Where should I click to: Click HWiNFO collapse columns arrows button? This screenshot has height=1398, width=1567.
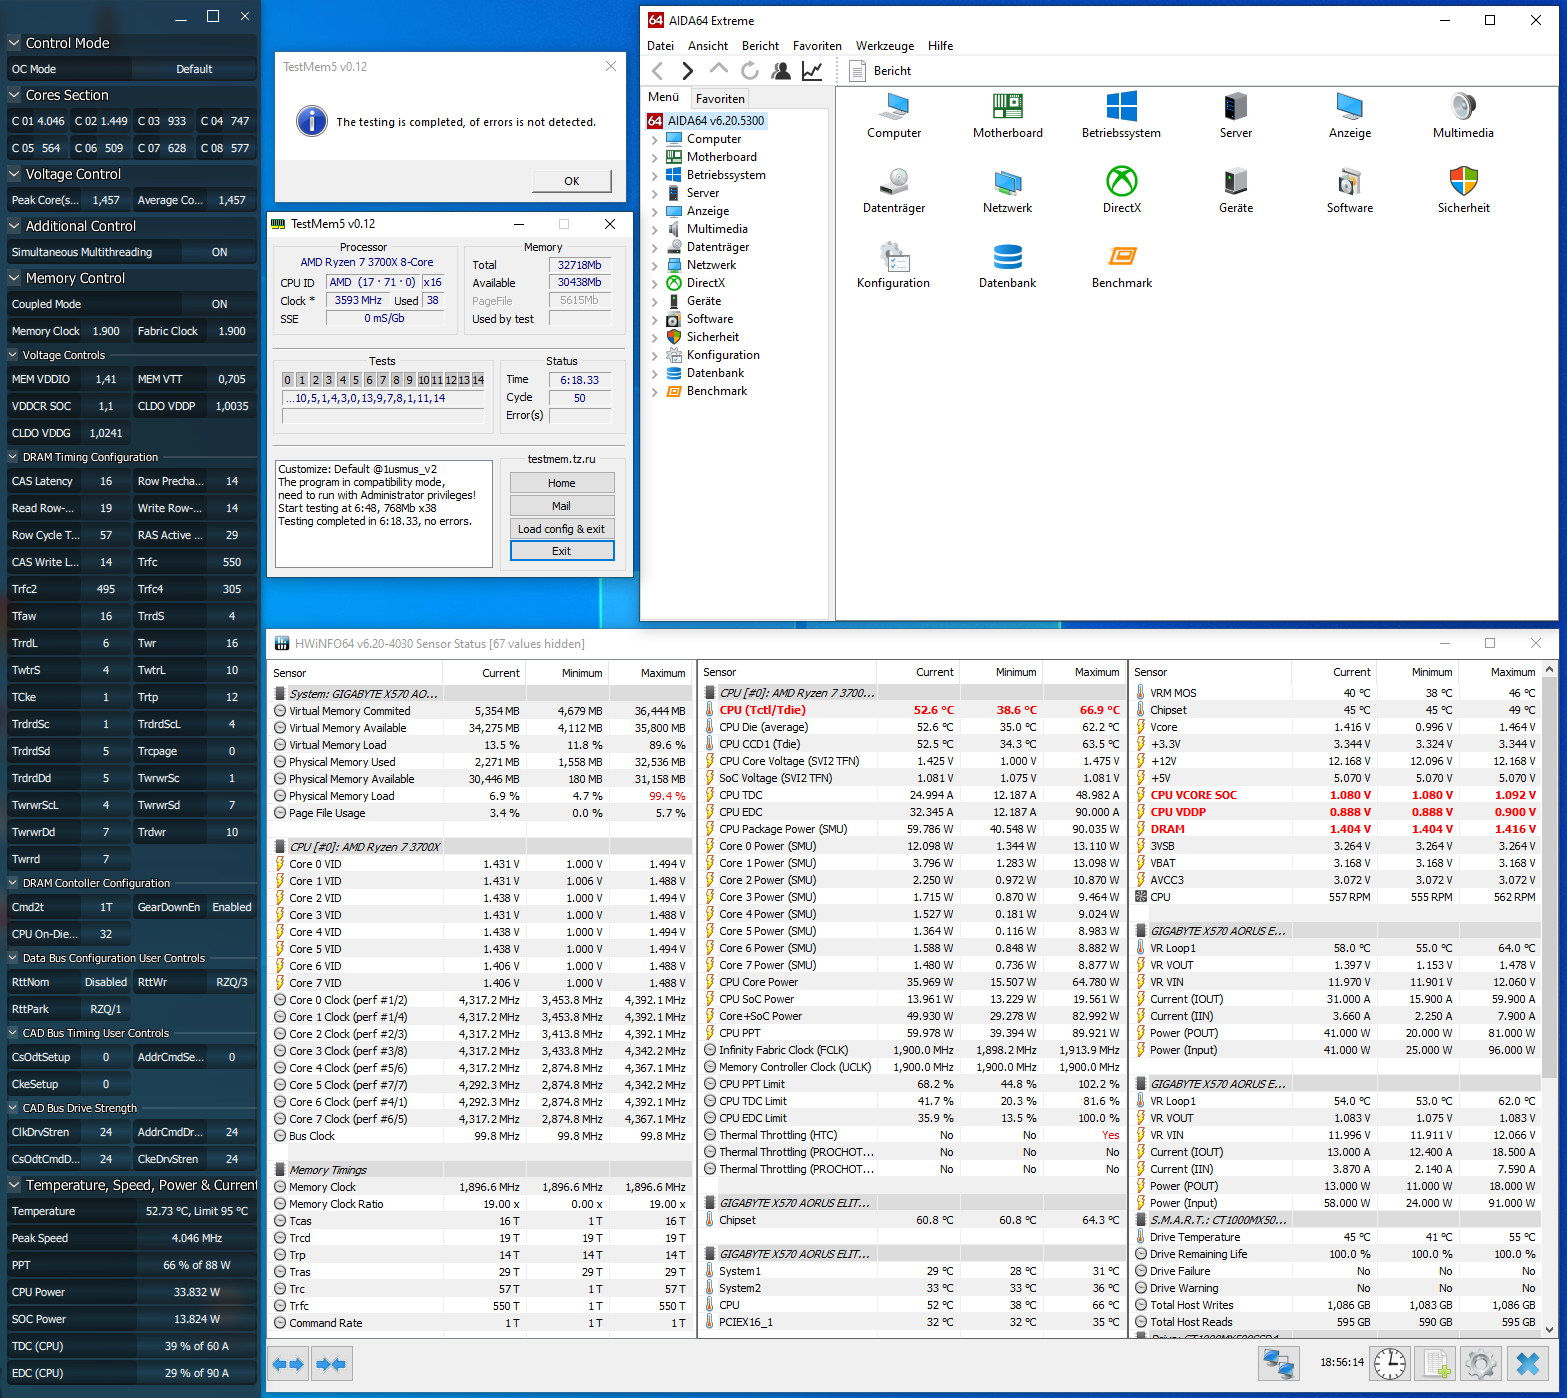[x=331, y=1364]
